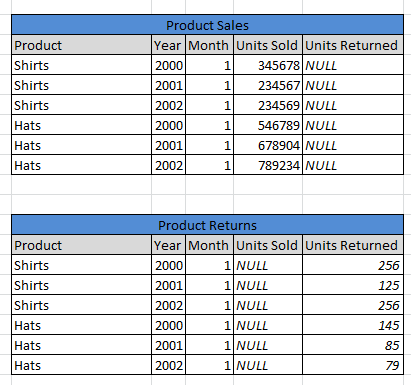Select the cell containing 546789
Screen dimensions: 411x385
(x=268, y=125)
